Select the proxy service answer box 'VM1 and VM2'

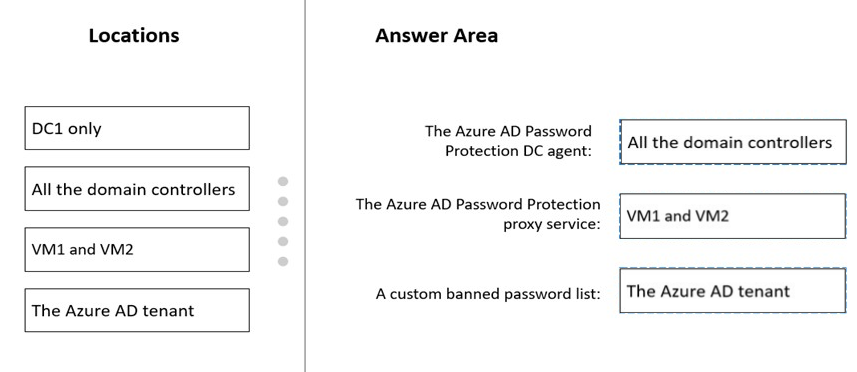(x=733, y=216)
